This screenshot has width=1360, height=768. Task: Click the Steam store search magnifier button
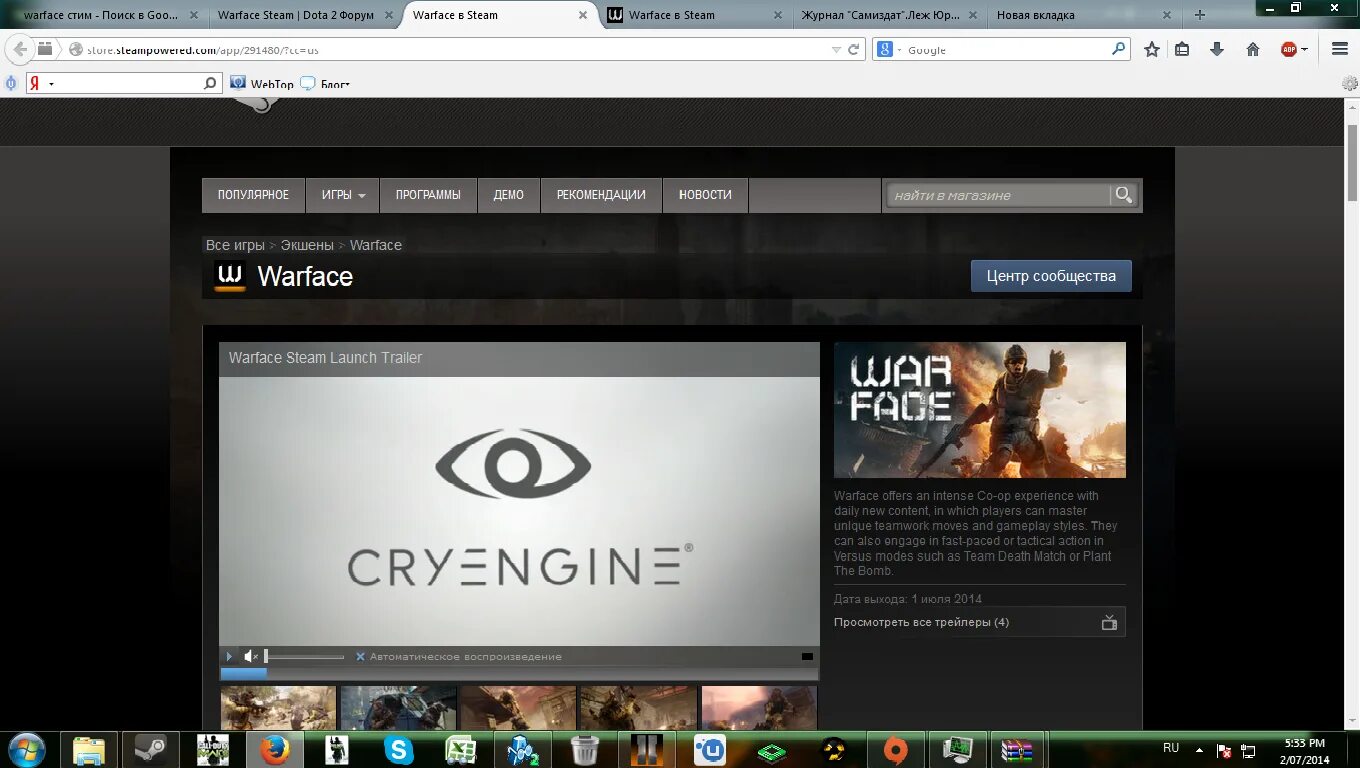1124,194
